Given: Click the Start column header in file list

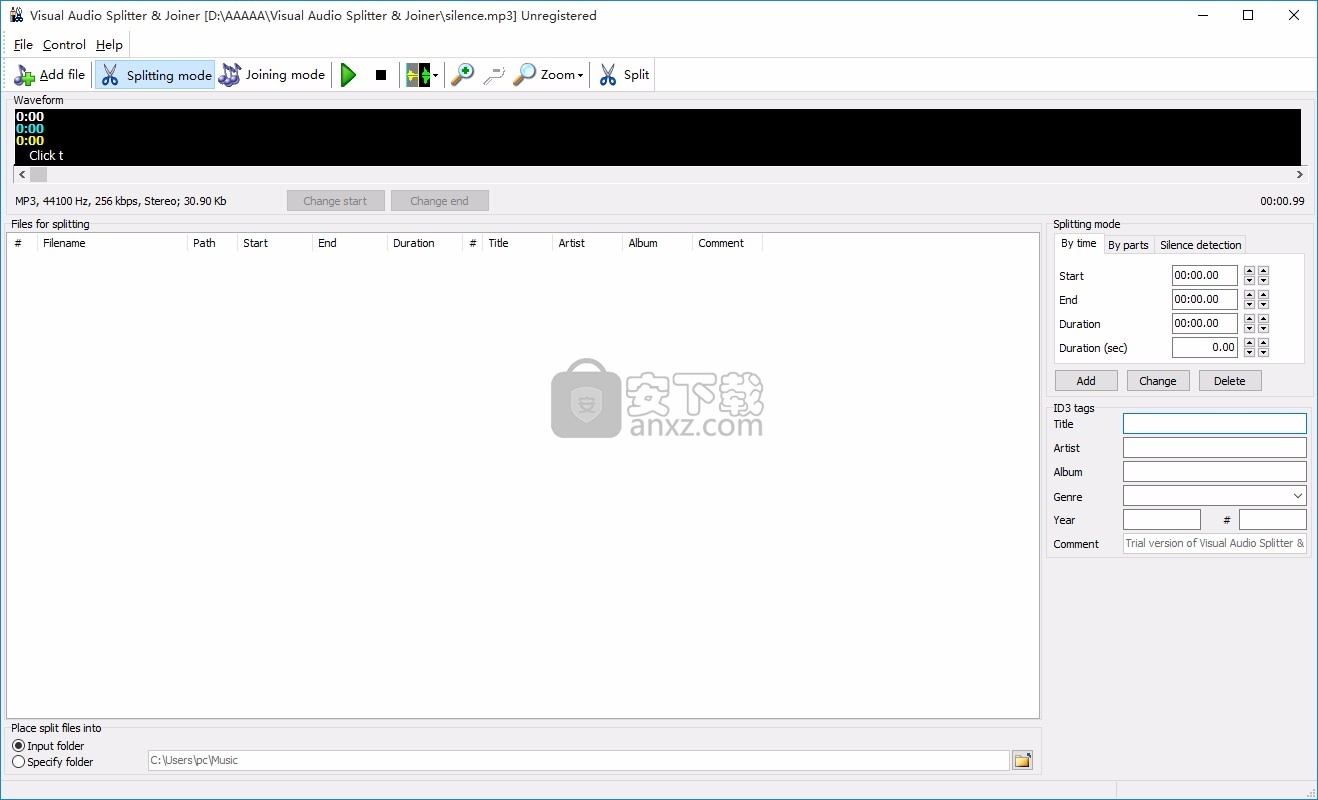Looking at the screenshot, I should [275, 243].
